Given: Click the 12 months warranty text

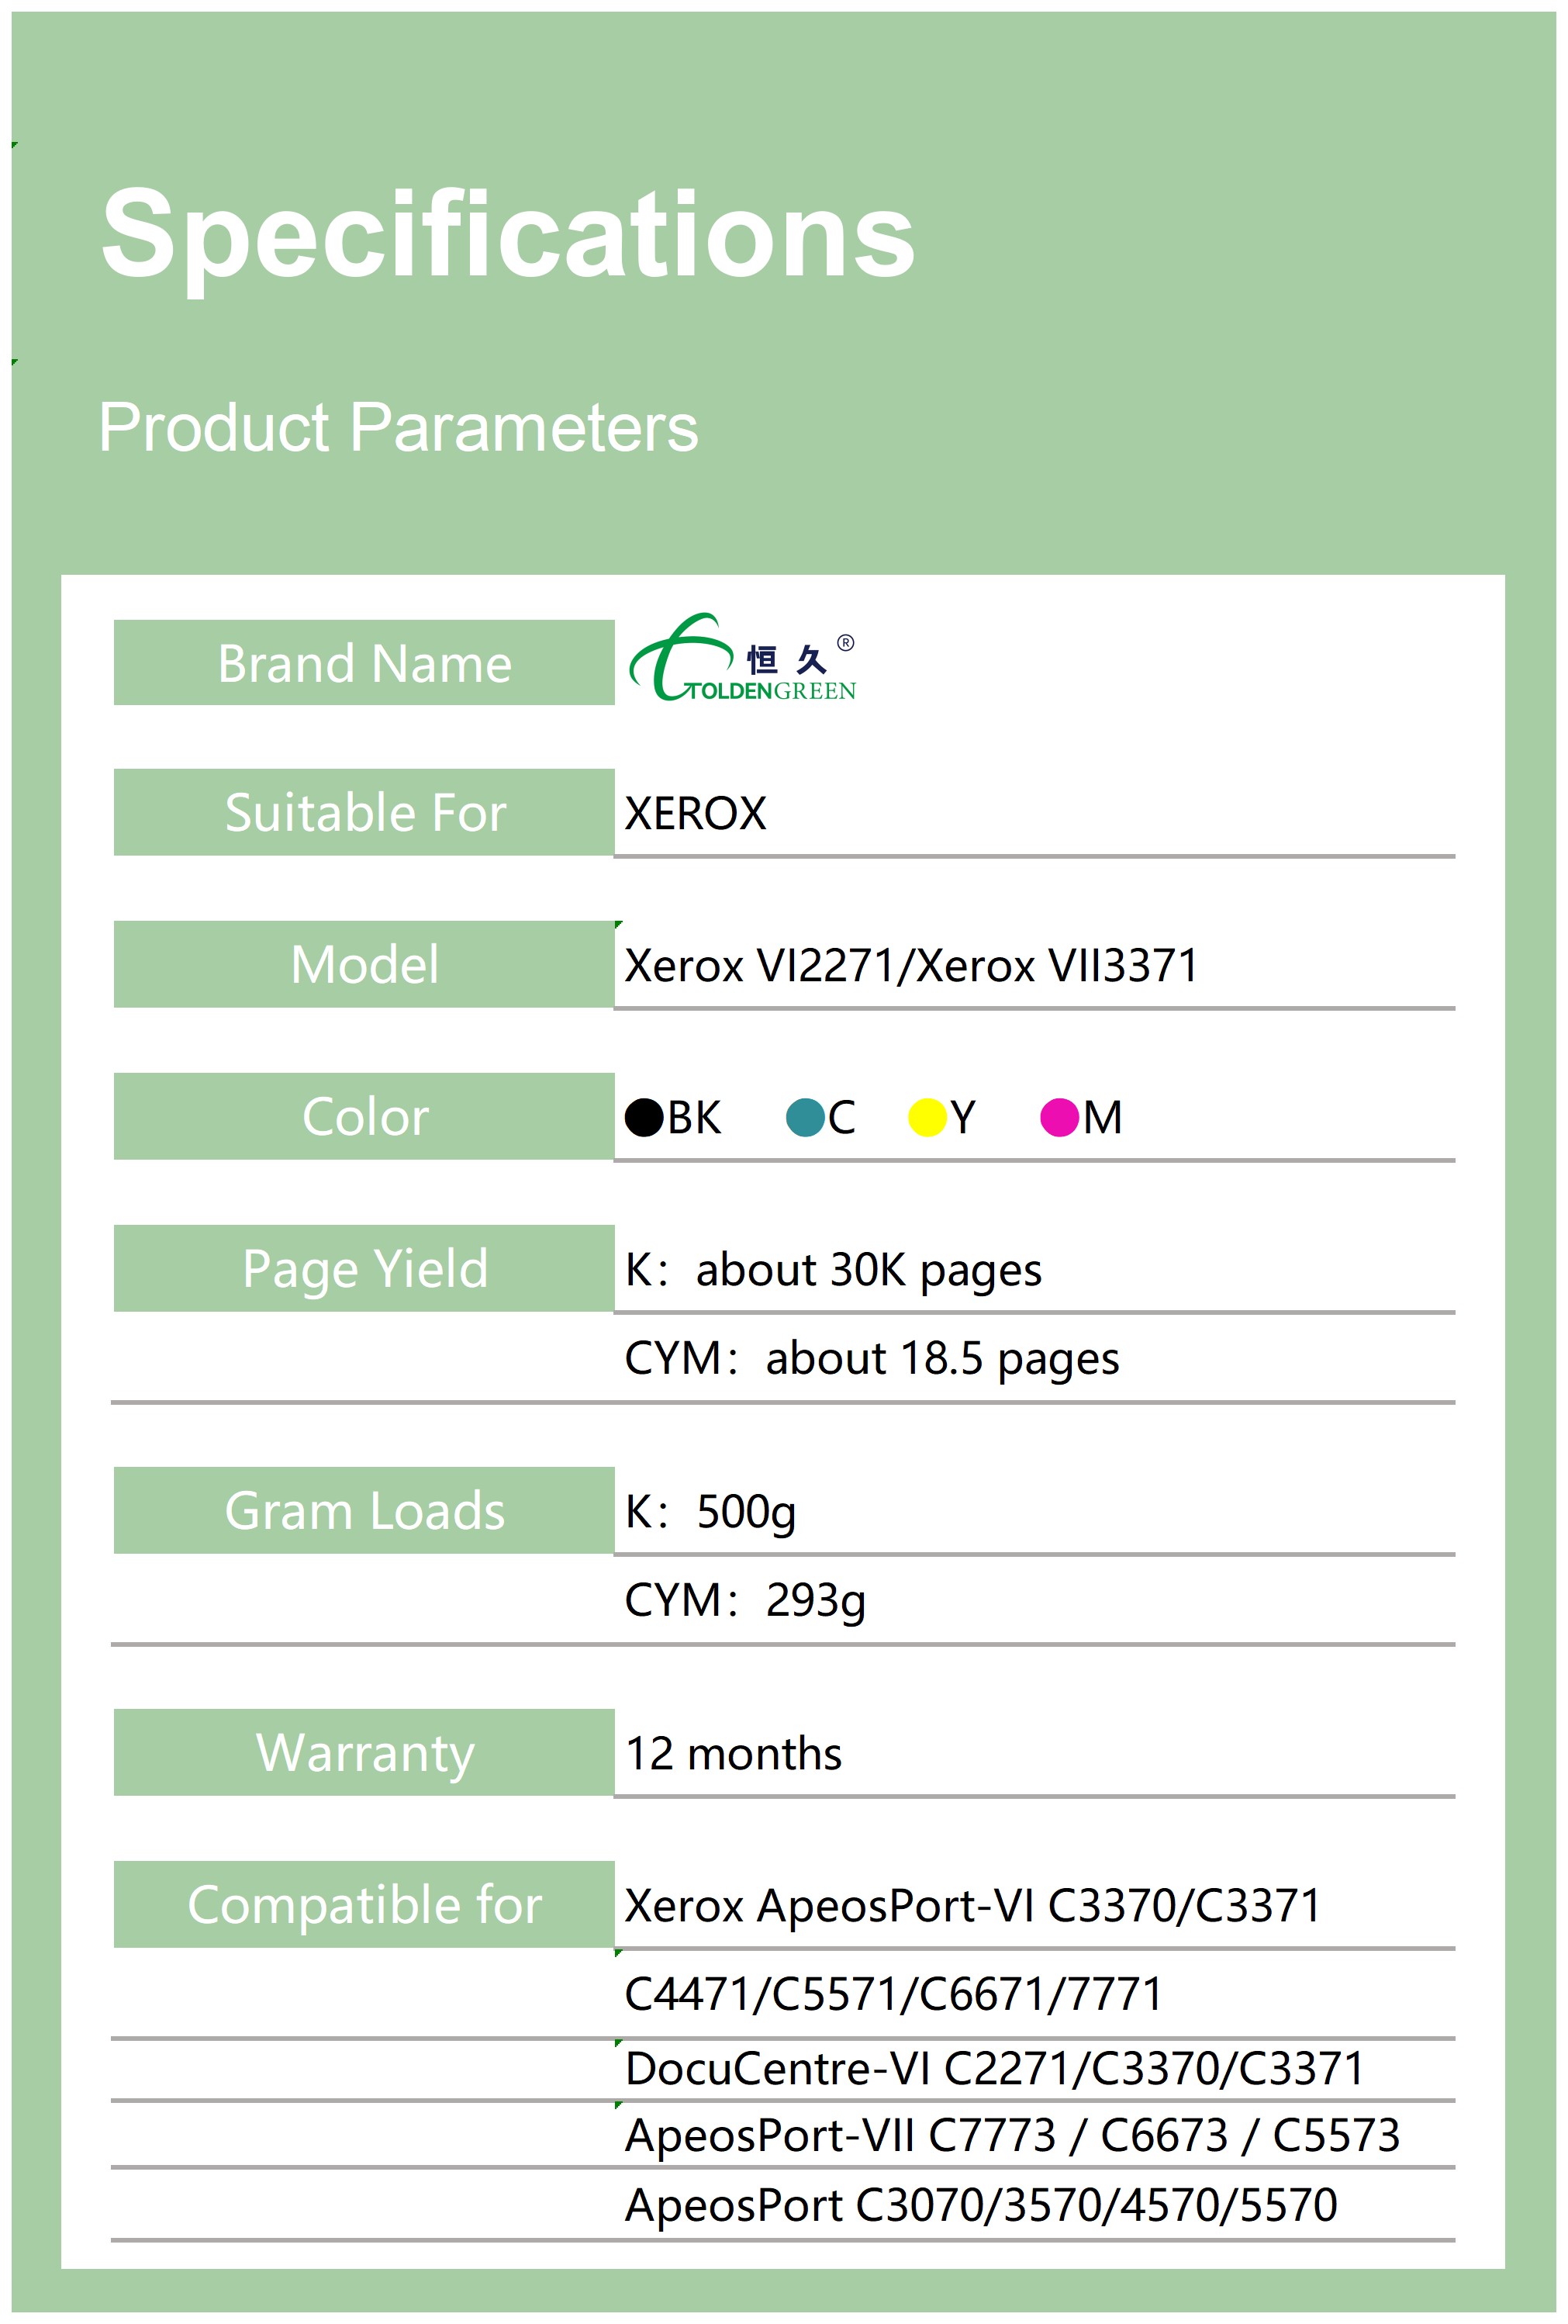Looking at the screenshot, I should tap(733, 1754).
